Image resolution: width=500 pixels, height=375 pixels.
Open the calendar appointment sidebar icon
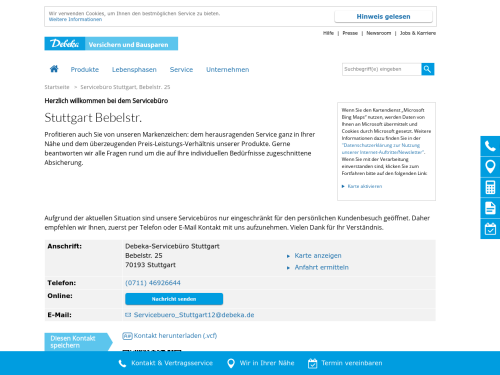coord(490,229)
